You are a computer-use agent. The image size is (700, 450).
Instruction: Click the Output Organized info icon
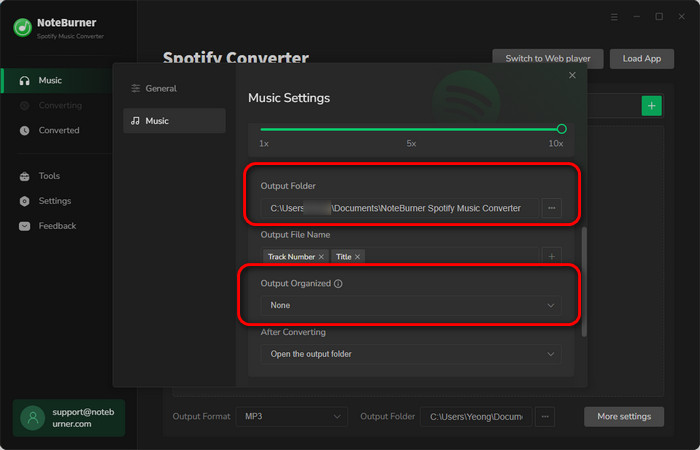[x=338, y=283]
